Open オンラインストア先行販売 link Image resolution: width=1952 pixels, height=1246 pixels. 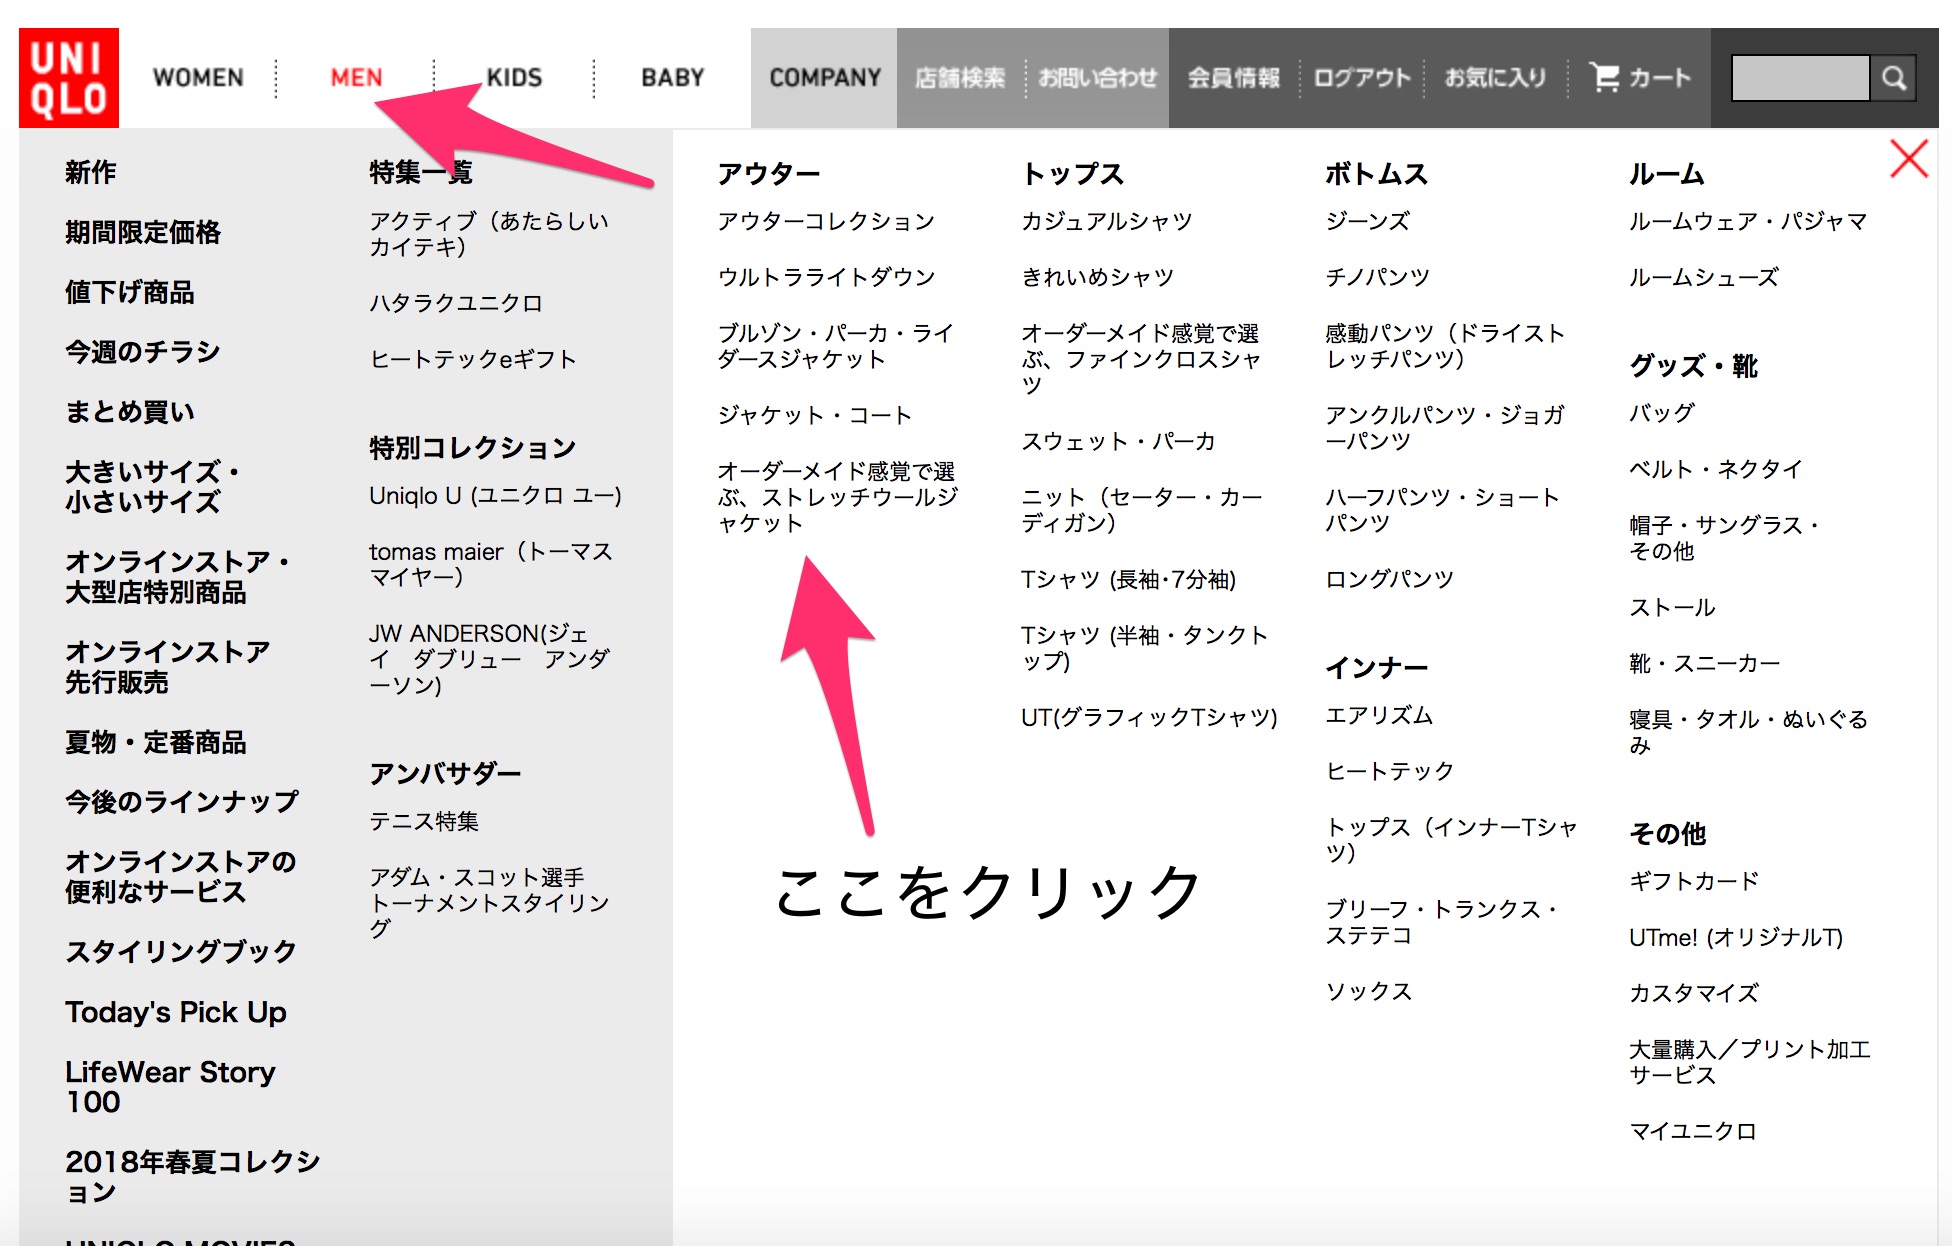pos(168,667)
